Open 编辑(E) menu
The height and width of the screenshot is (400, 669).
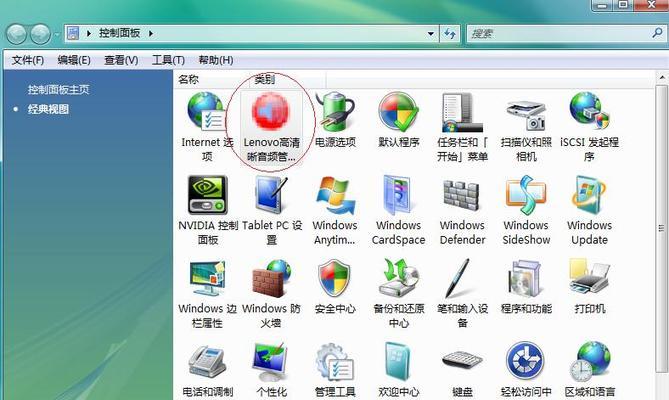click(x=74, y=60)
